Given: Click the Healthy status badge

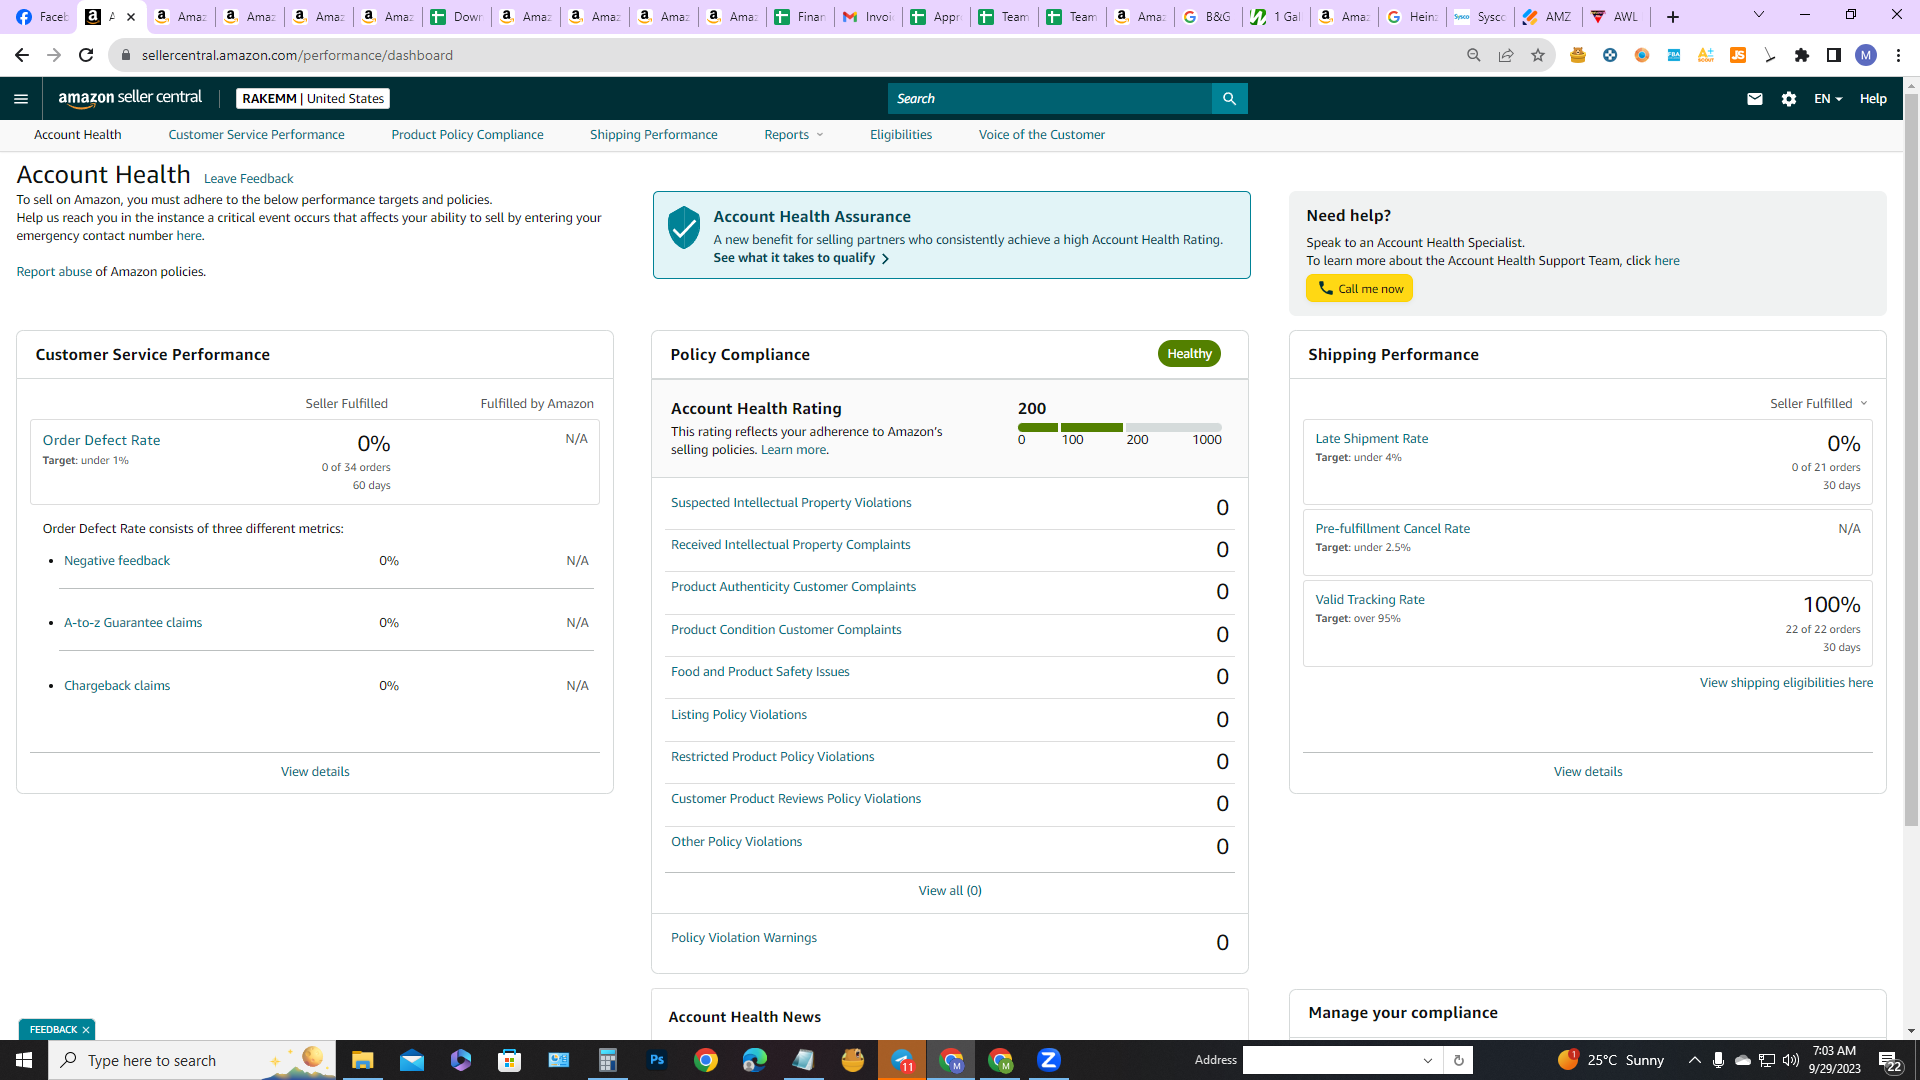Looking at the screenshot, I should click(1189, 354).
